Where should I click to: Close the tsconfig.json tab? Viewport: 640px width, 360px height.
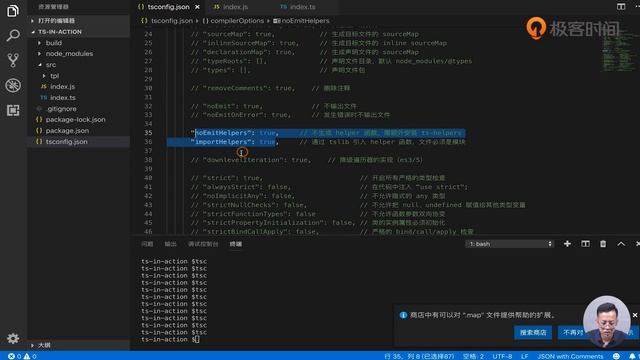[x=198, y=7]
